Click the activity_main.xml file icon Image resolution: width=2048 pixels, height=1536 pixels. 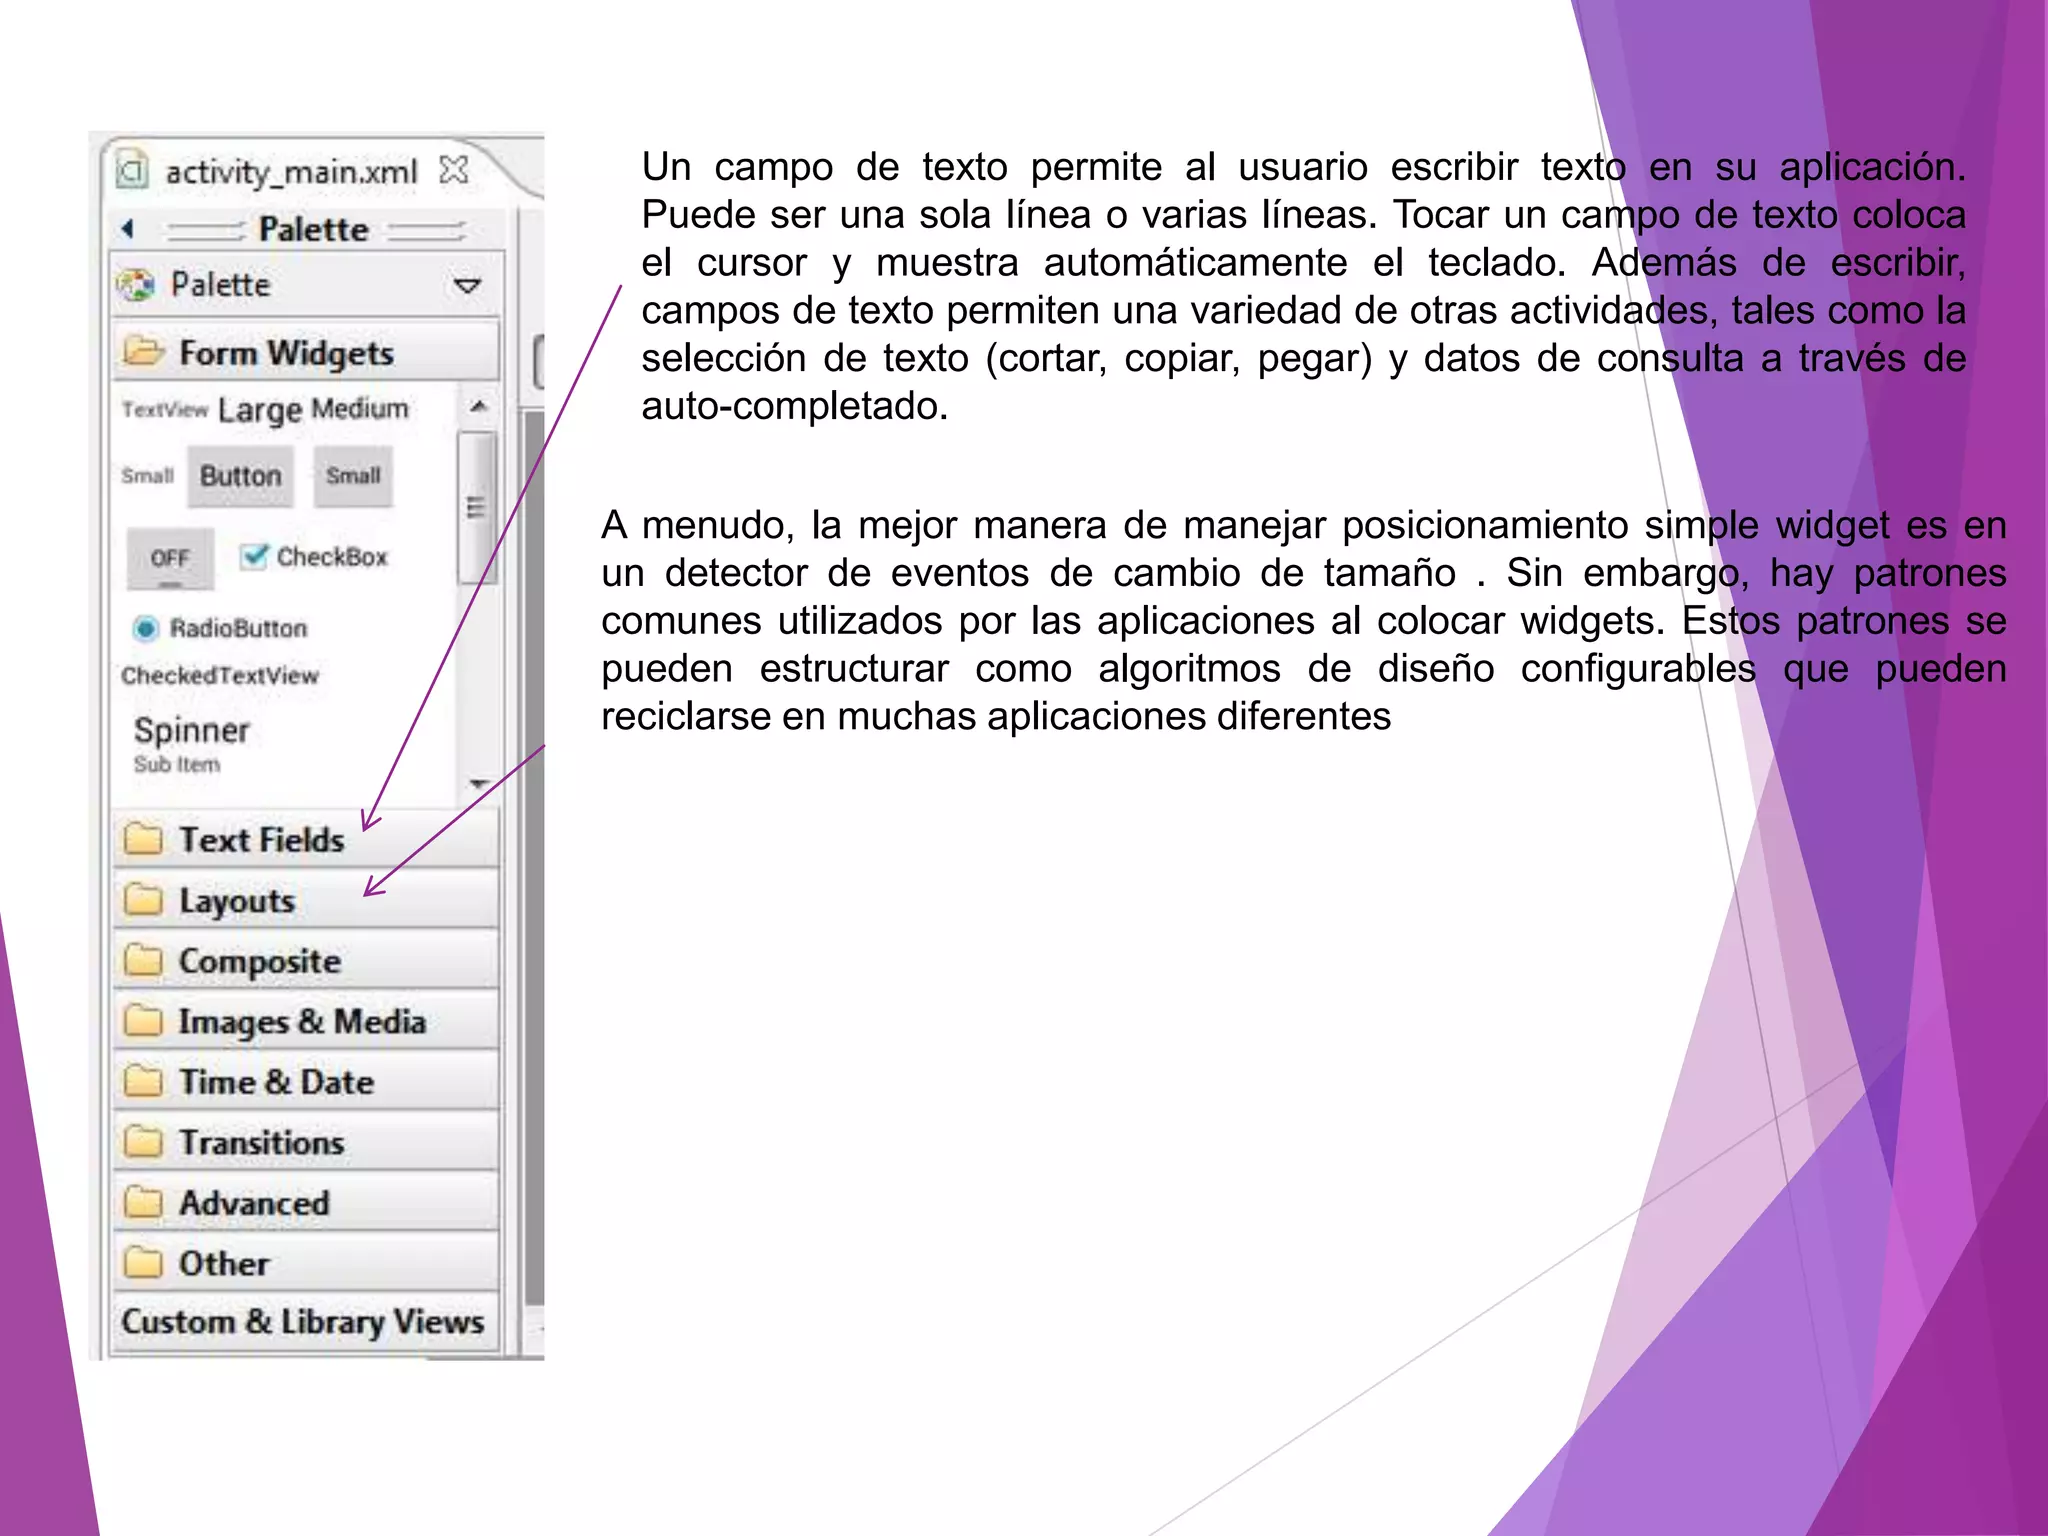(132, 170)
